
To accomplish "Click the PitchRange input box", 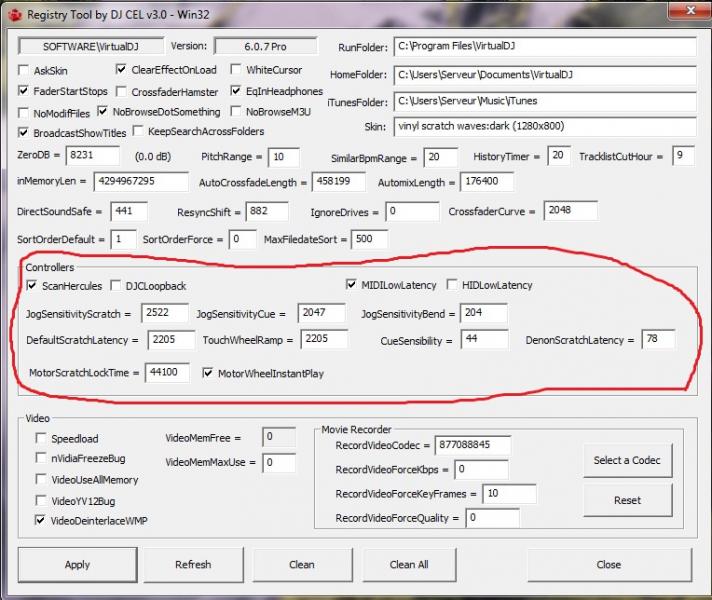I will (284, 157).
